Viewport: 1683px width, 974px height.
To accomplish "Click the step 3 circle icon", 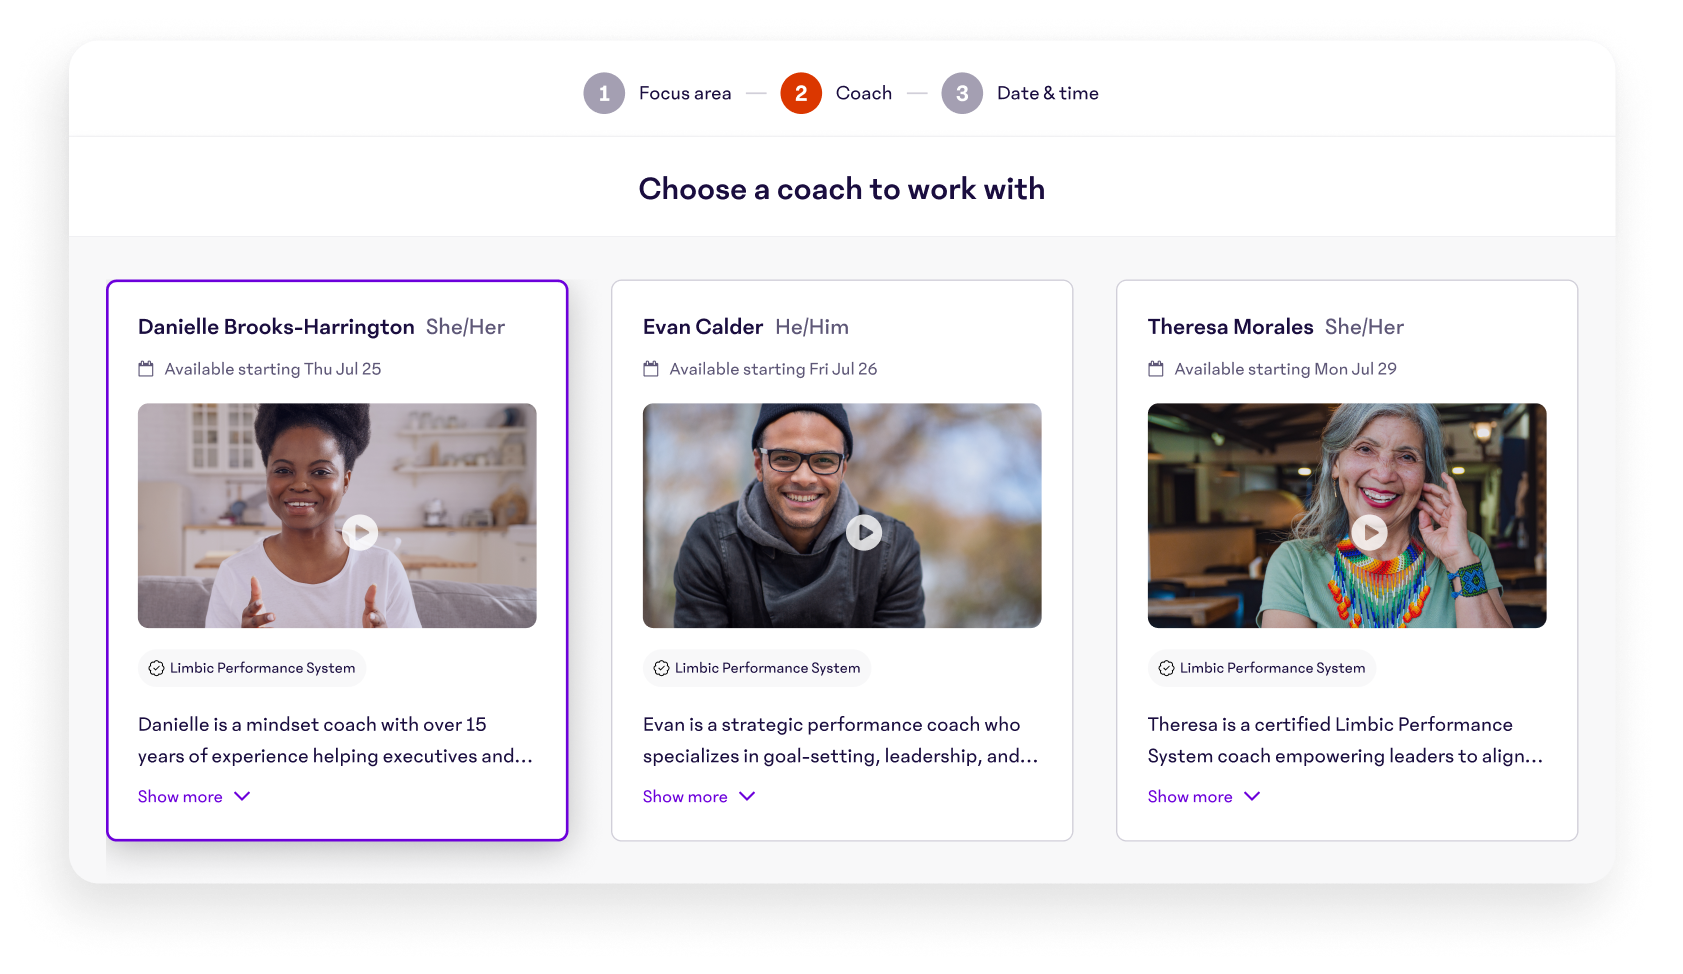I will point(962,93).
